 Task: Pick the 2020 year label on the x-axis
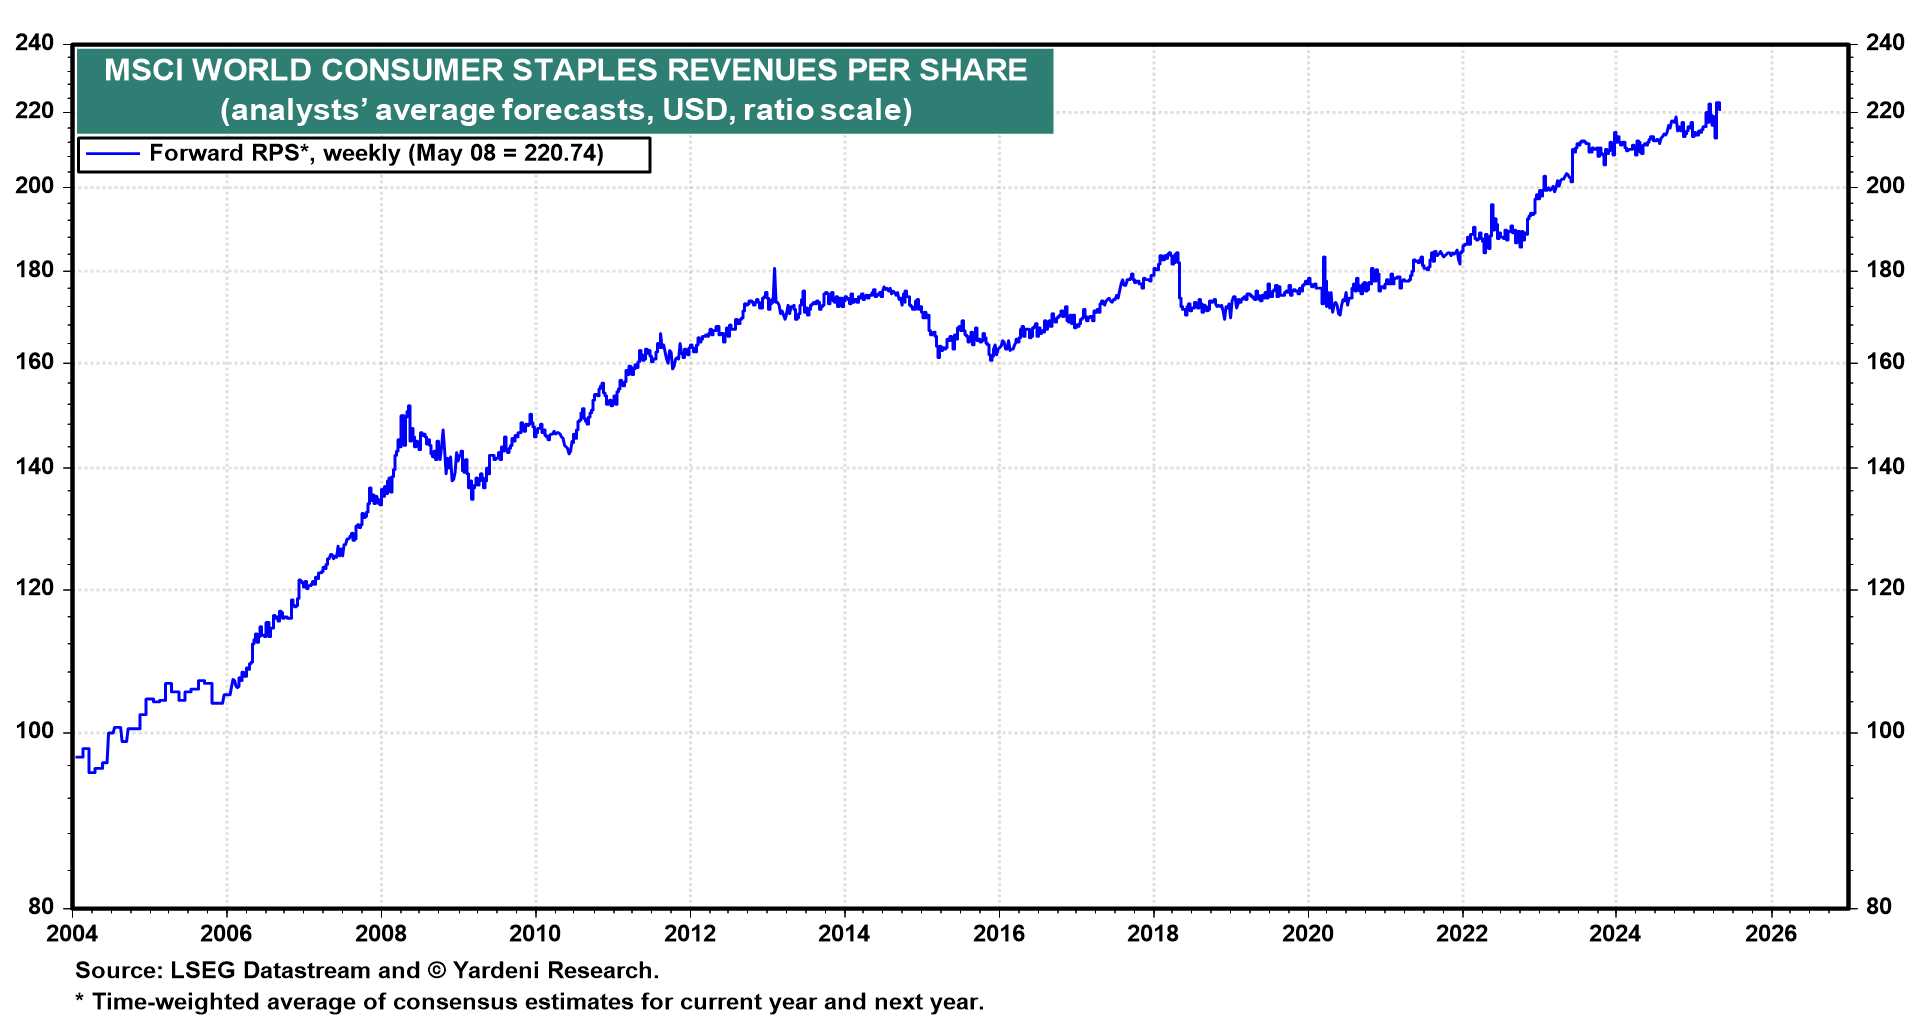click(1308, 934)
